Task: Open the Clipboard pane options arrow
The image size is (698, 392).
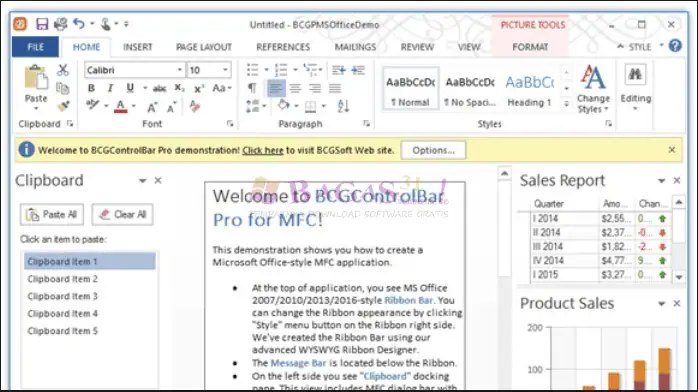Action: (x=142, y=181)
